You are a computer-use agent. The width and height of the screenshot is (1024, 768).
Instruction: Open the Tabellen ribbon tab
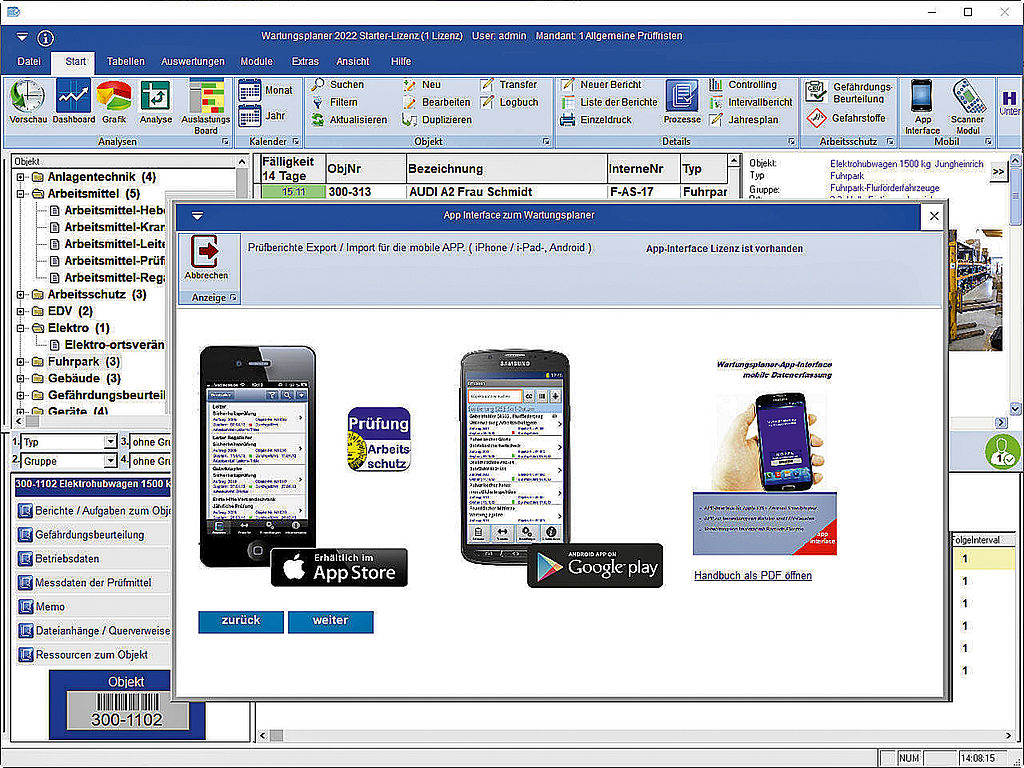pyautogui.click(x=126, y=61)
